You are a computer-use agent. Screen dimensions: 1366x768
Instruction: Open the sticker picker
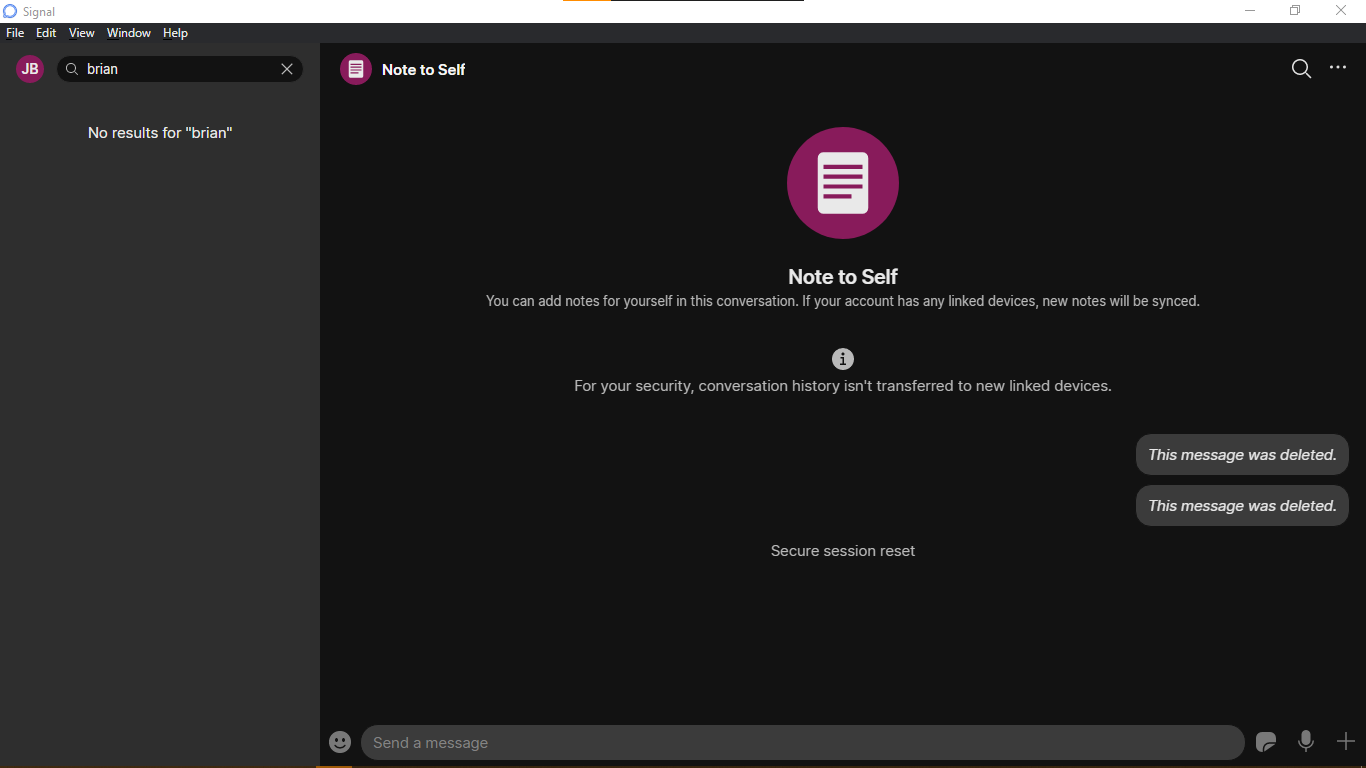[x=1266, y=742]
